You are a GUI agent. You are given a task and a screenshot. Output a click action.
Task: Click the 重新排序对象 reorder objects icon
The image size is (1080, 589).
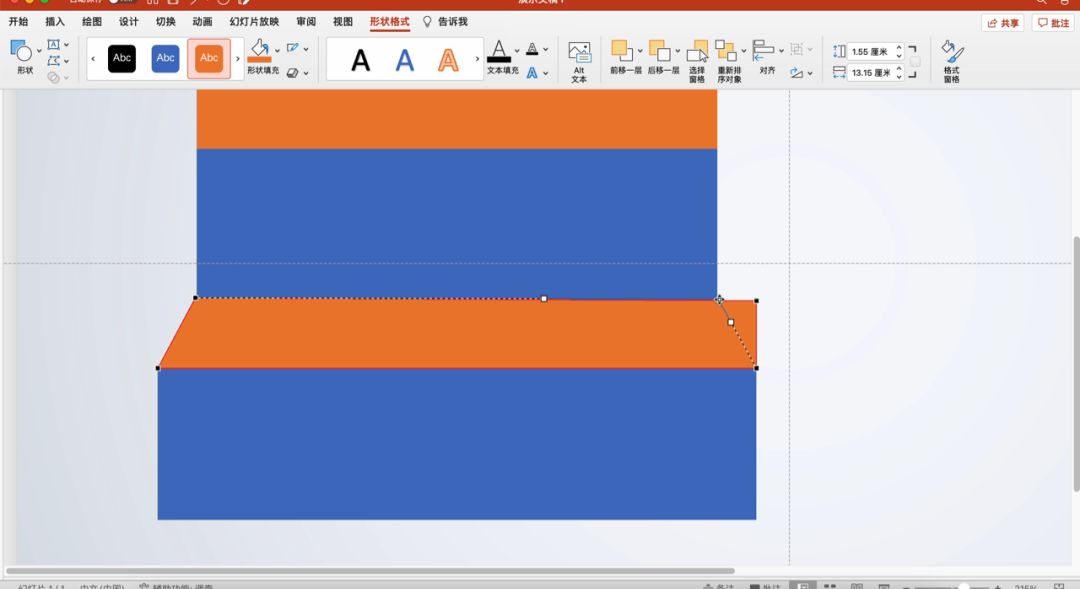726,50
